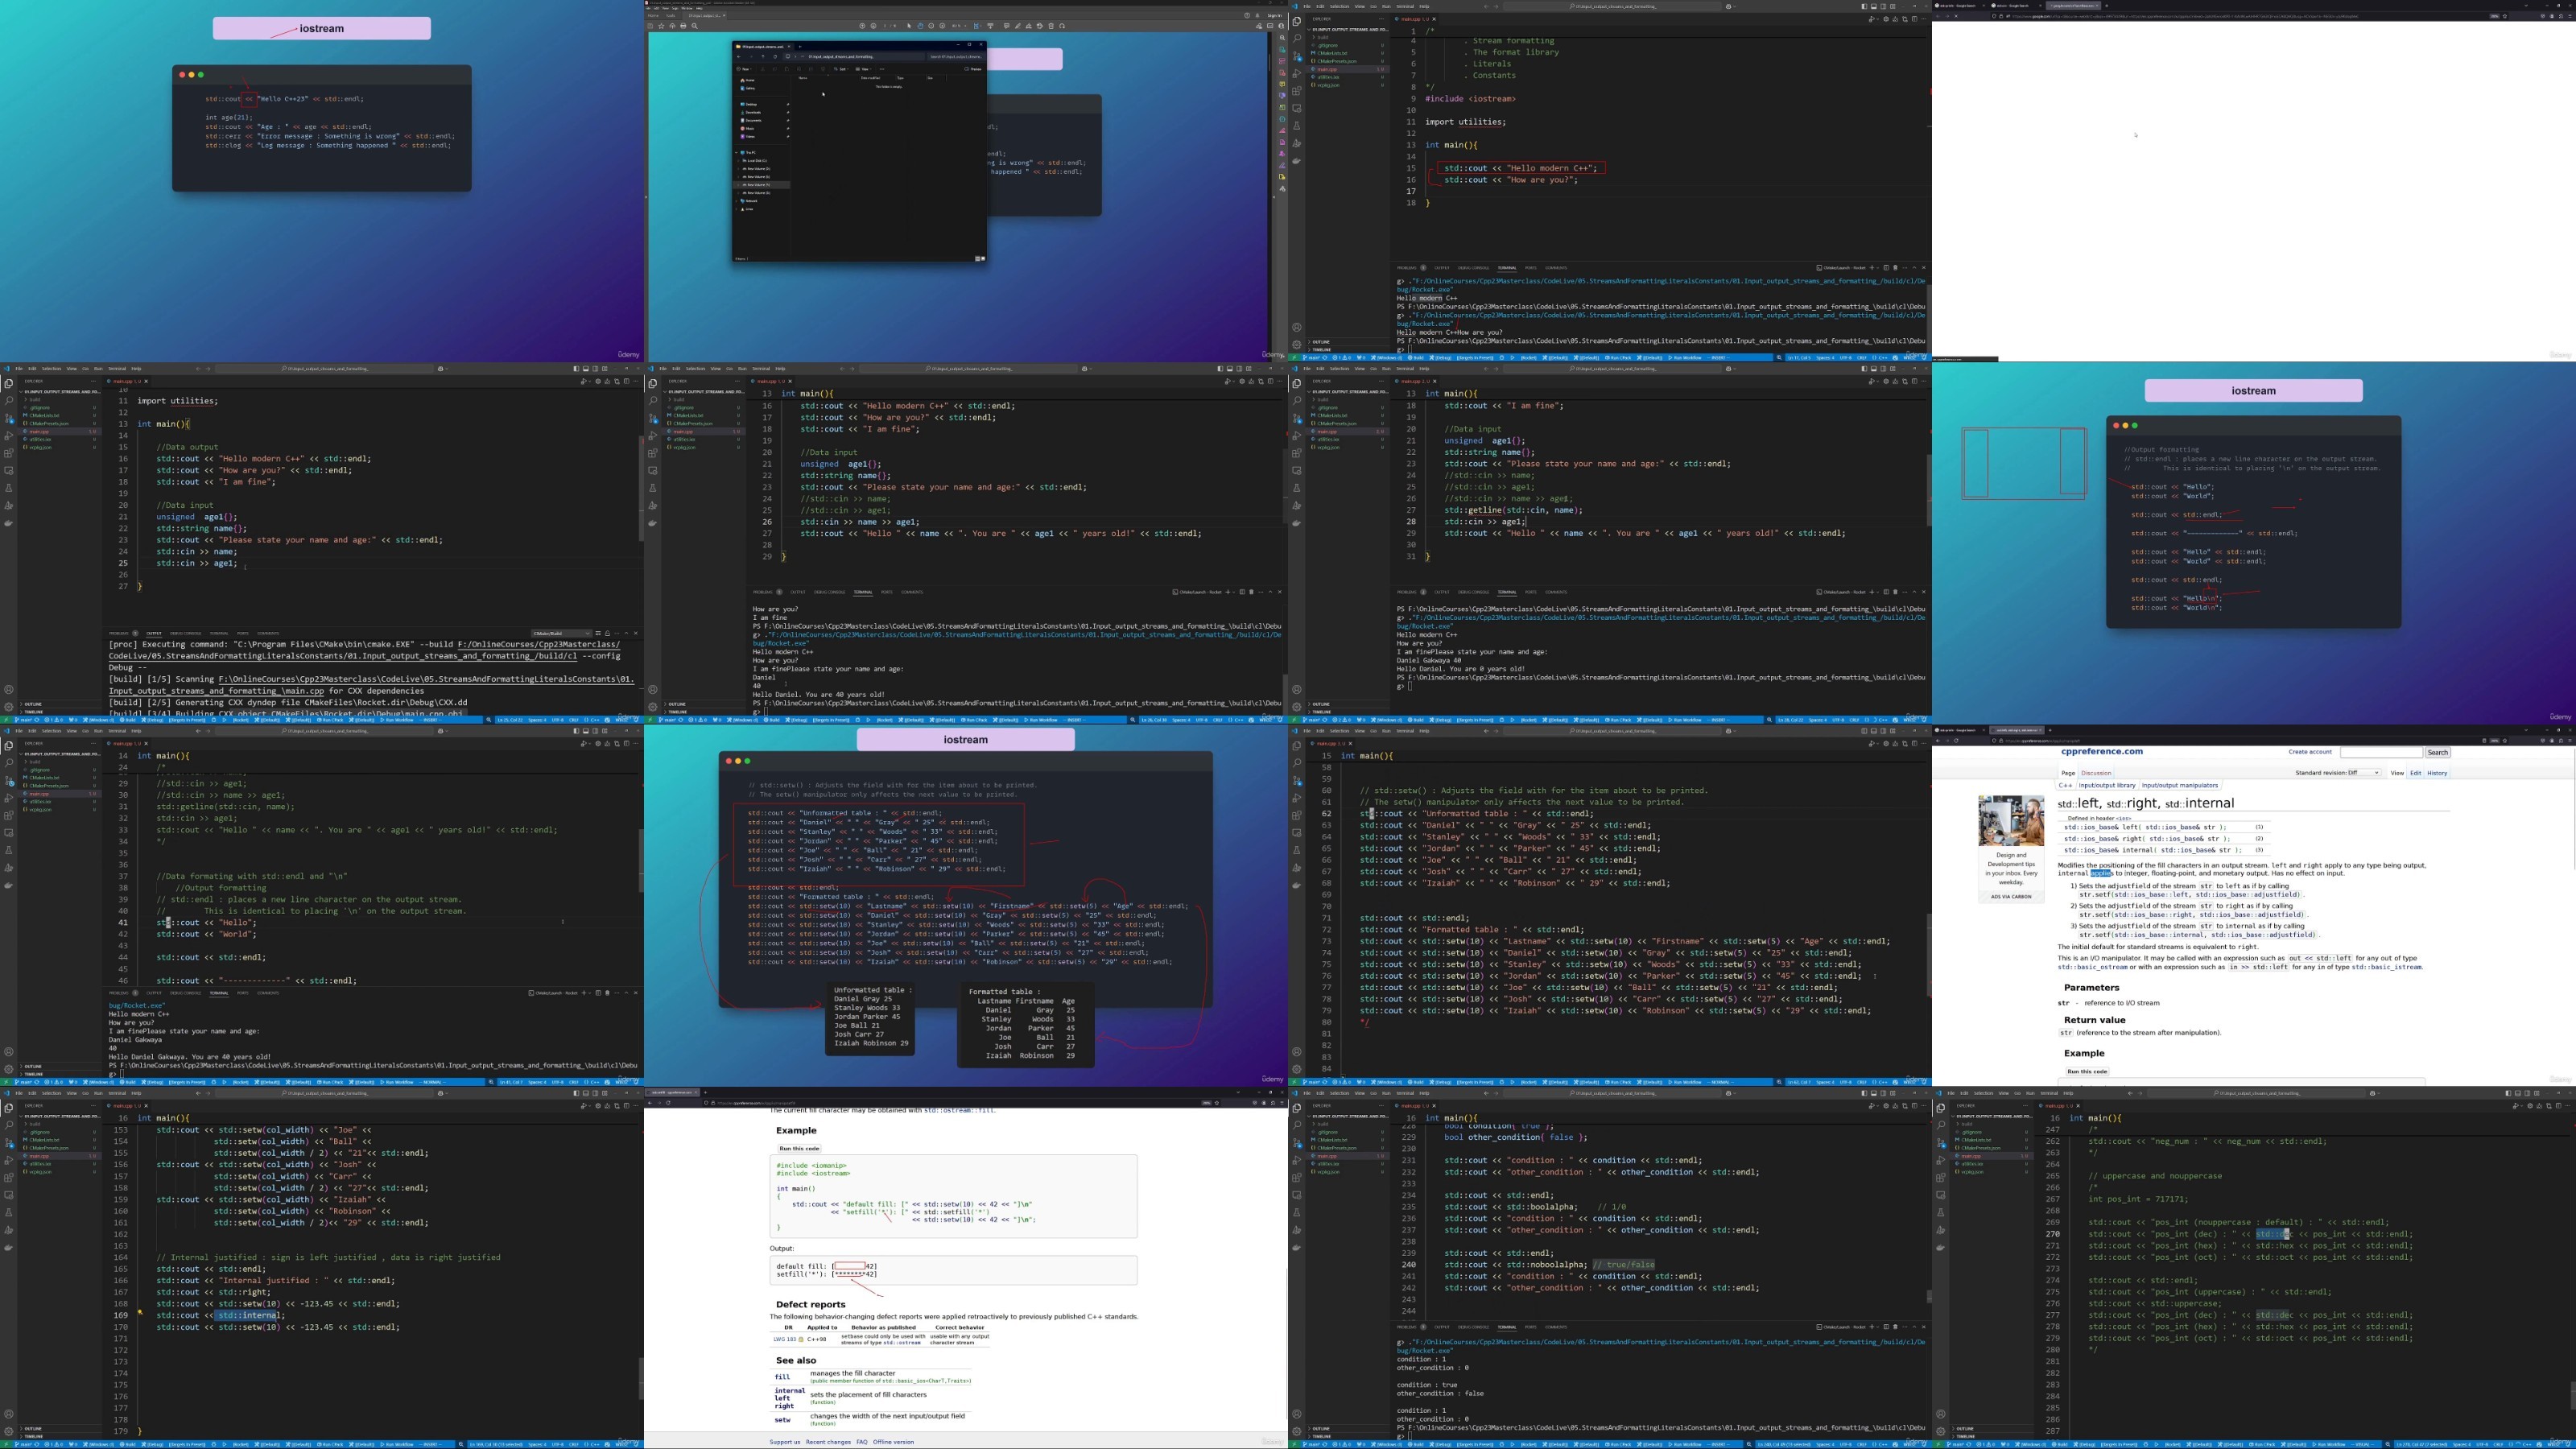Click Accounts icon in uppercase code frame

(1941, 1414)
